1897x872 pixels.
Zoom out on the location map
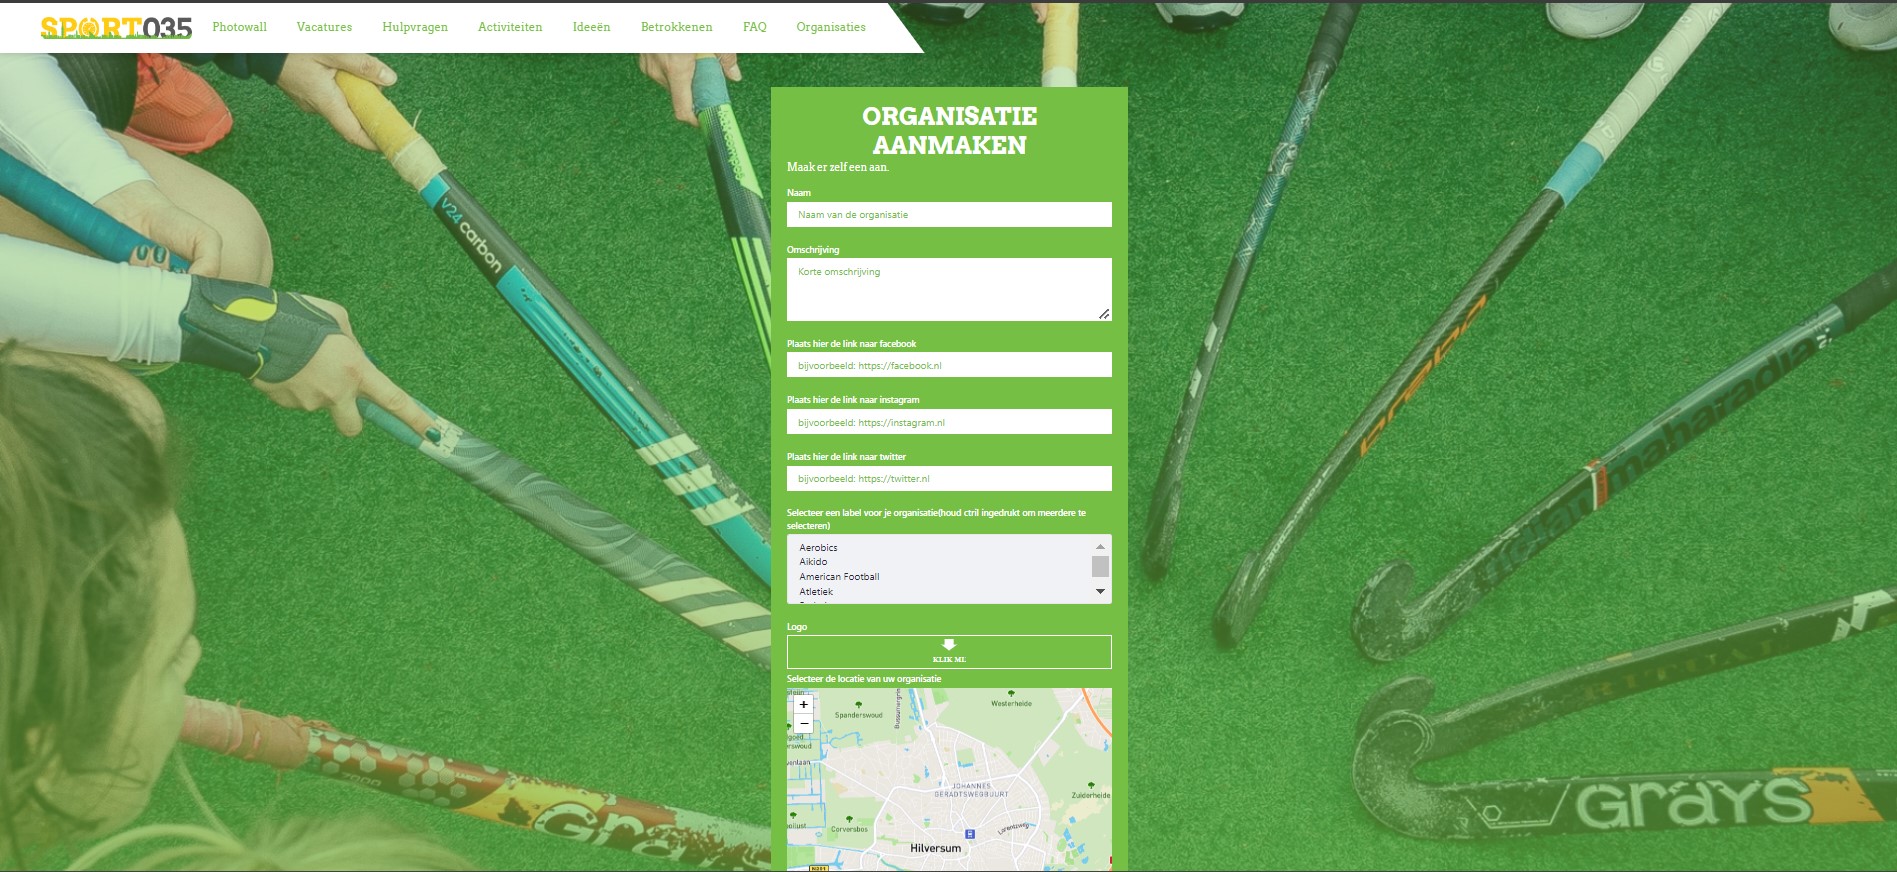tap(803, 724)
